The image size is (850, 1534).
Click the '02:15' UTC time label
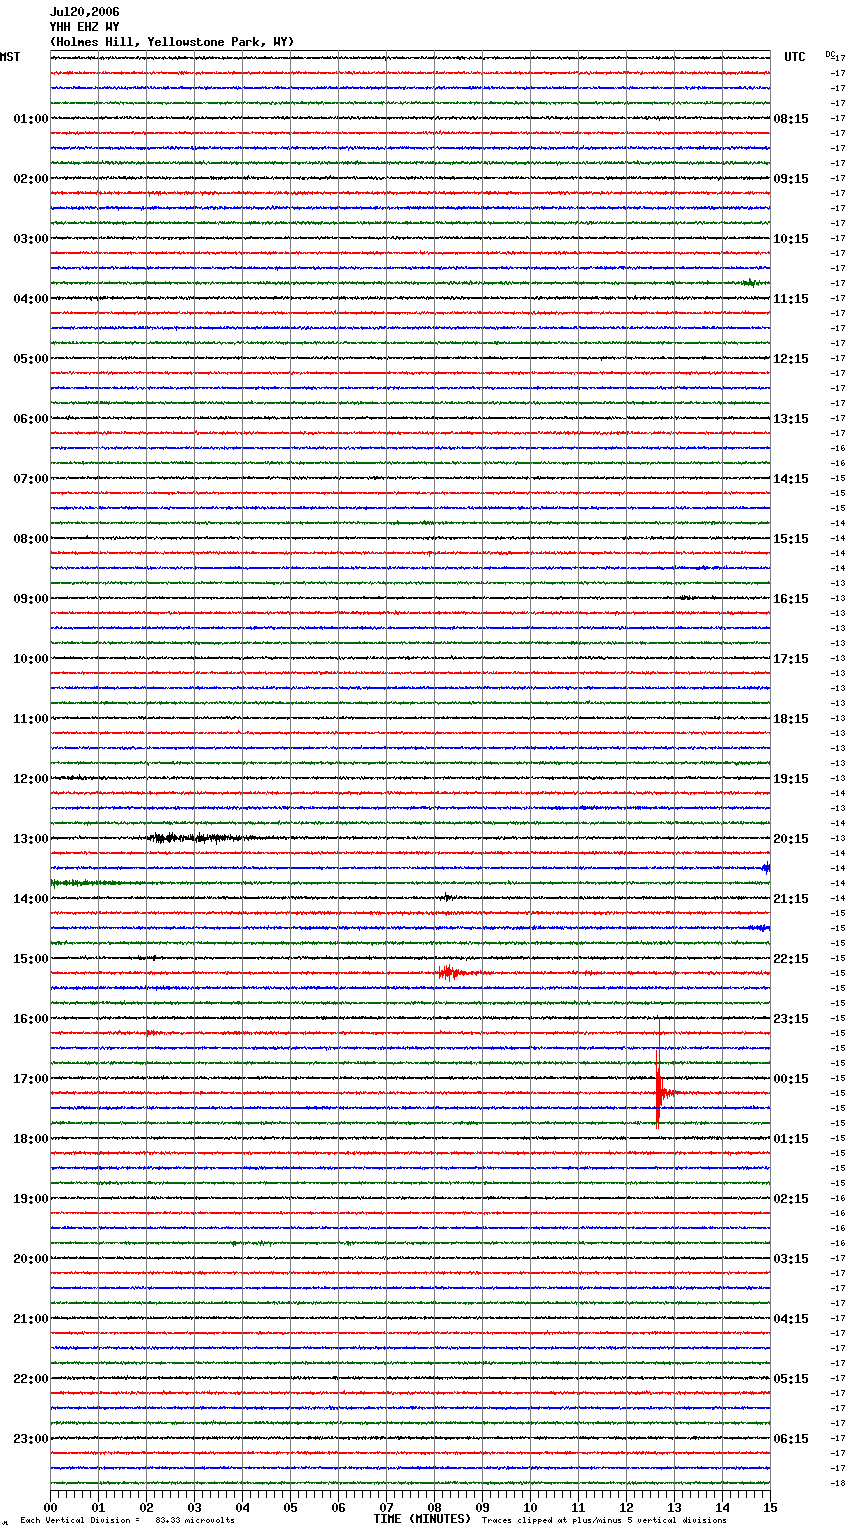point(791,1199)
